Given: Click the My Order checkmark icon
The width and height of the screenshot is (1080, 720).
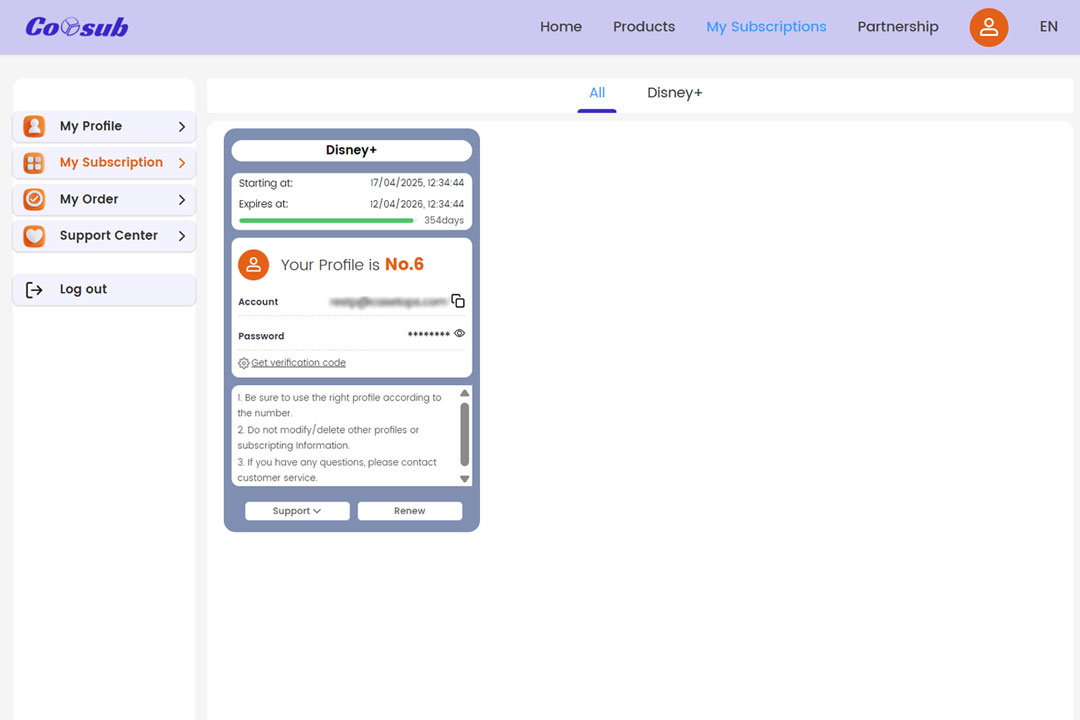Looking at the screenshot, I should pos(34,199).
